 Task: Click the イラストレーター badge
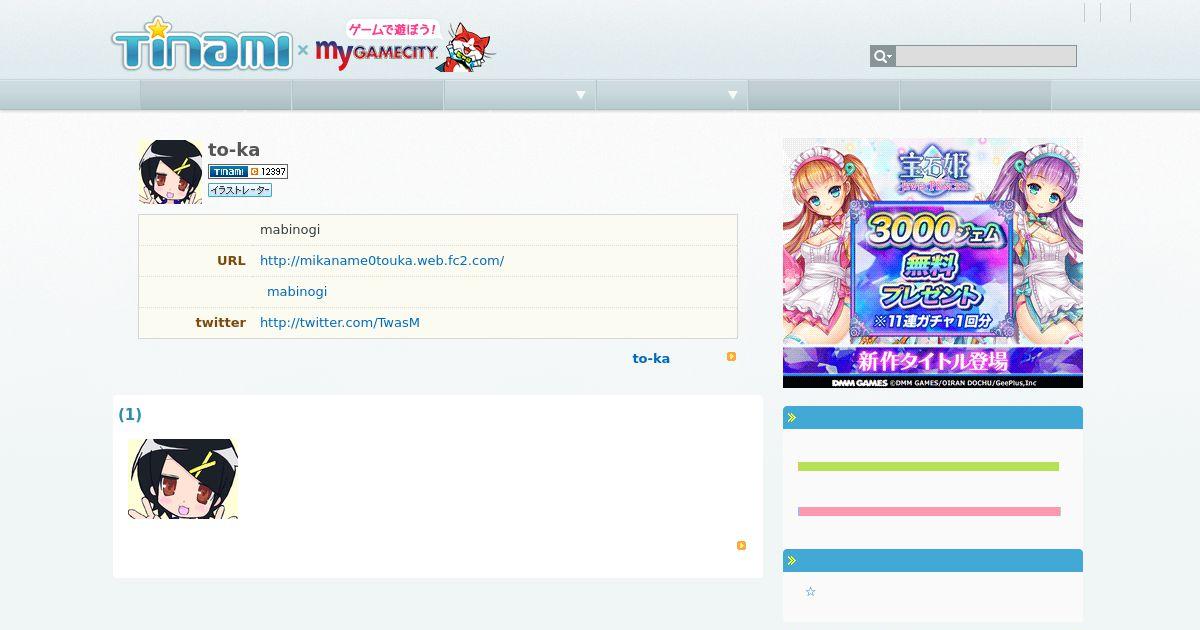tap(240, 190)
